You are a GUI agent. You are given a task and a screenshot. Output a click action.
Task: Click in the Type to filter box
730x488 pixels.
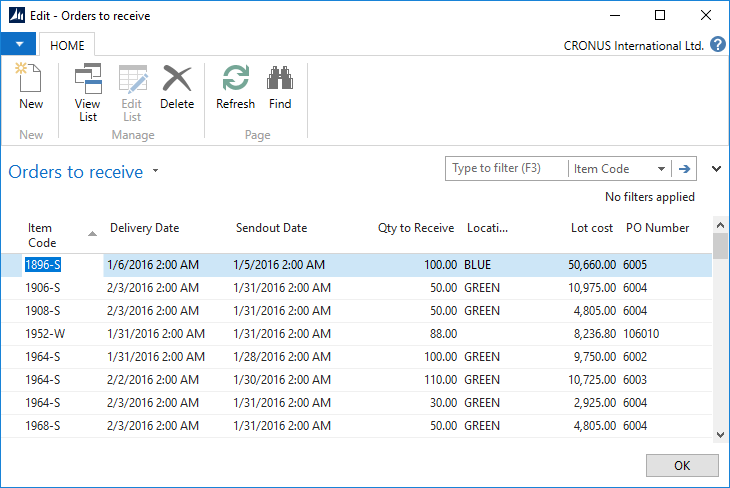(506, 169)
